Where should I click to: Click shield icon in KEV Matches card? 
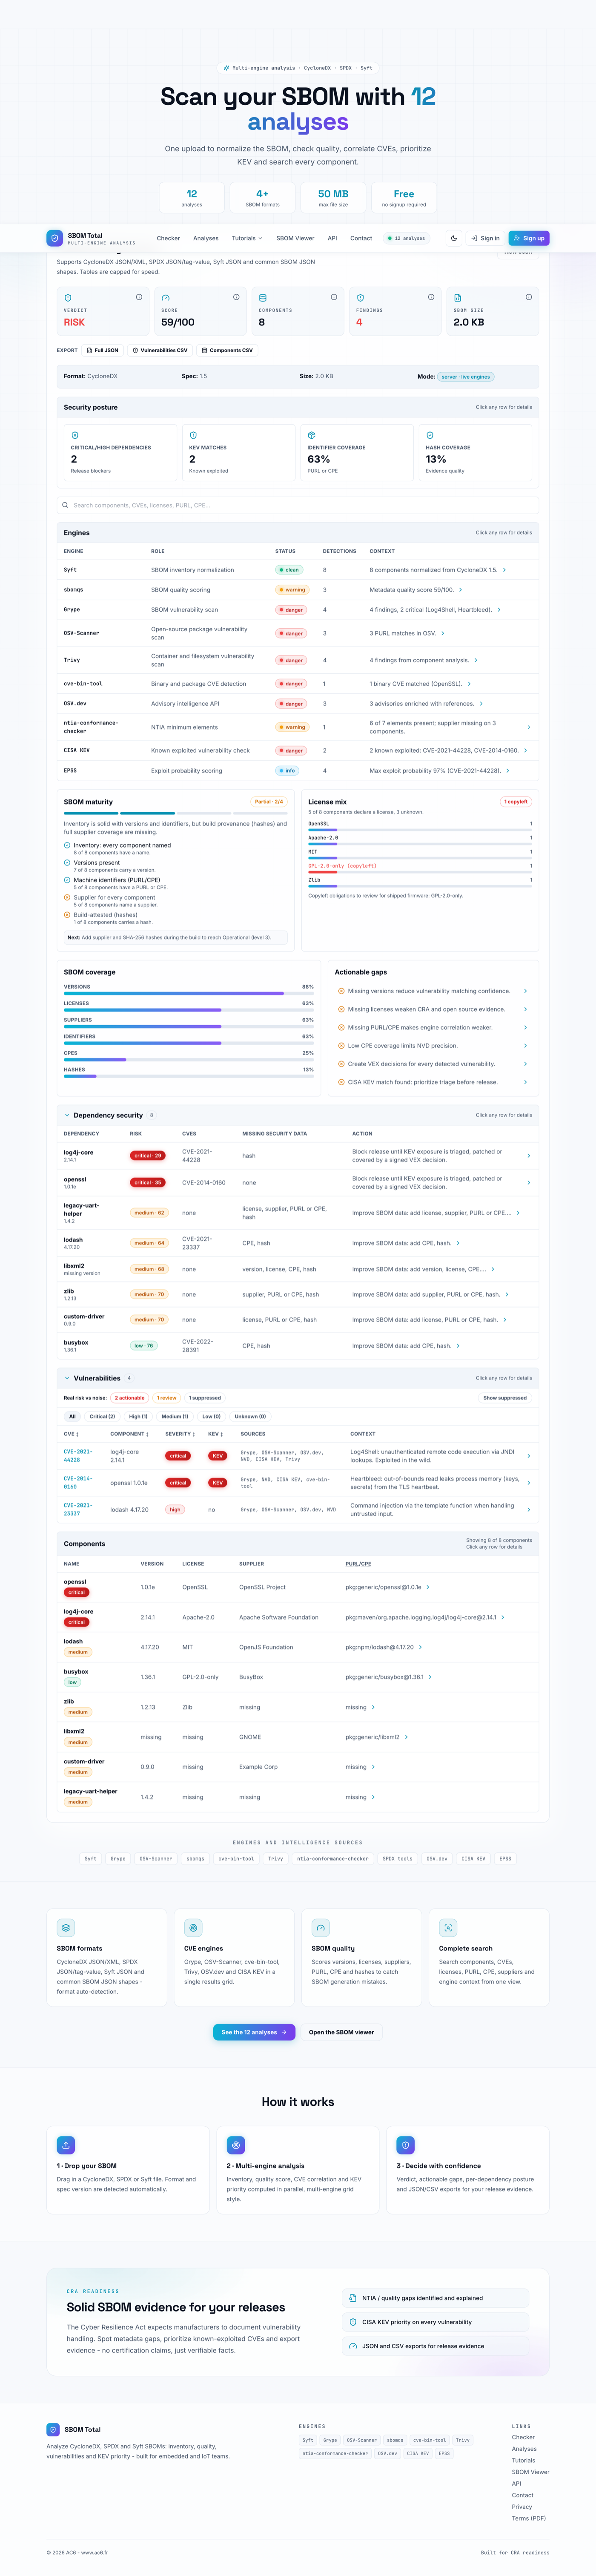(193, 435)
